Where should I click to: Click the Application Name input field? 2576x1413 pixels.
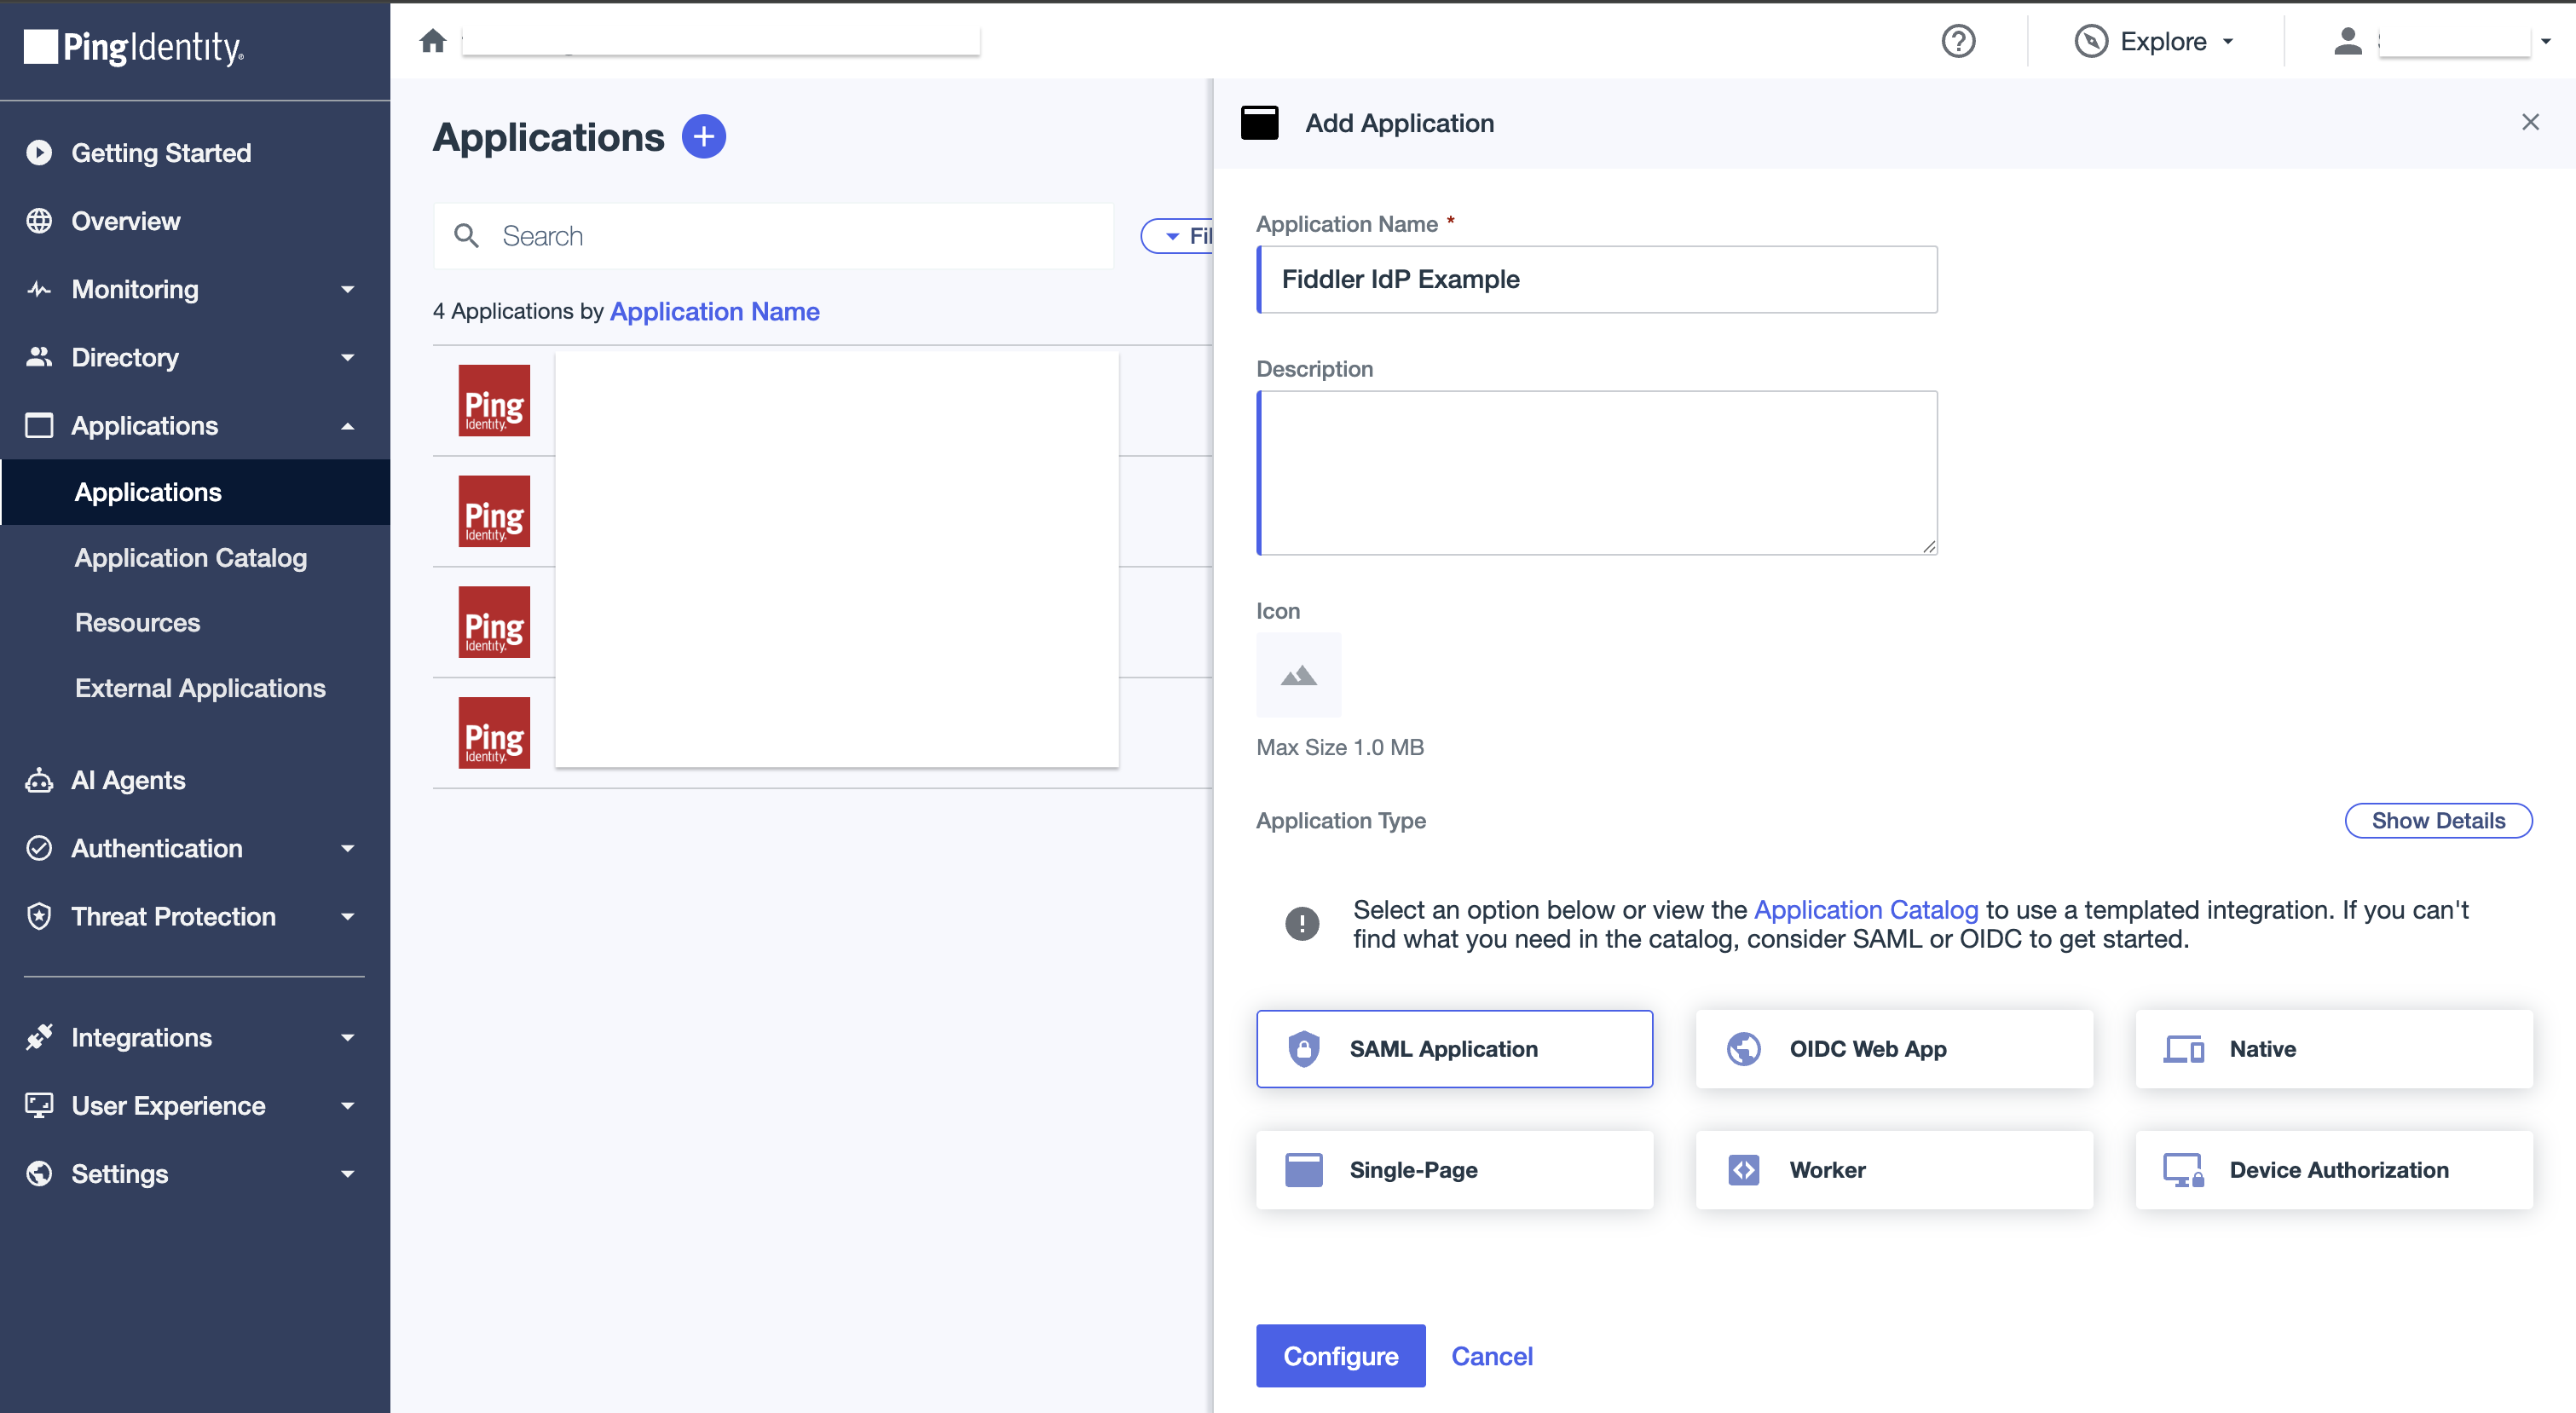1597,279
